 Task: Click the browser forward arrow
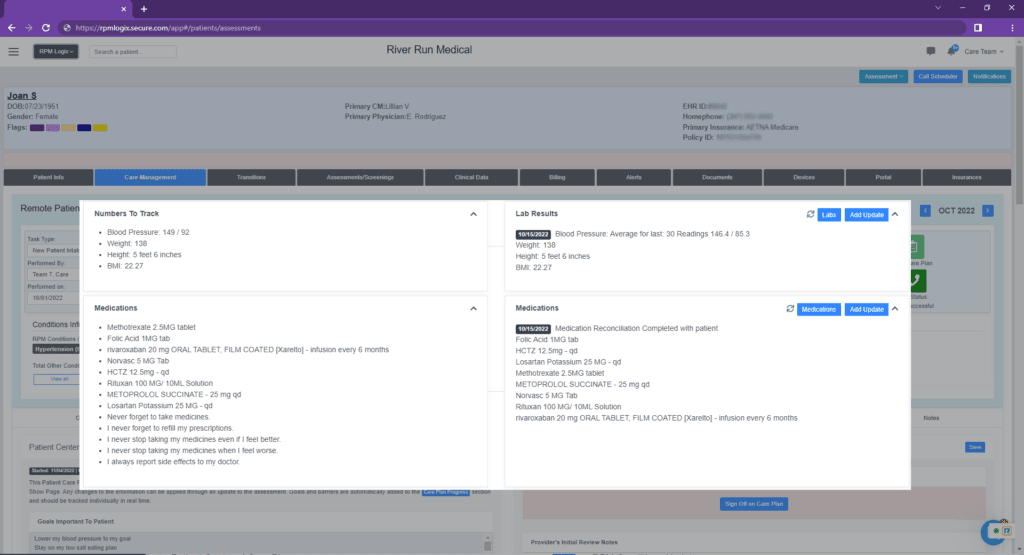tap(28, 28)
